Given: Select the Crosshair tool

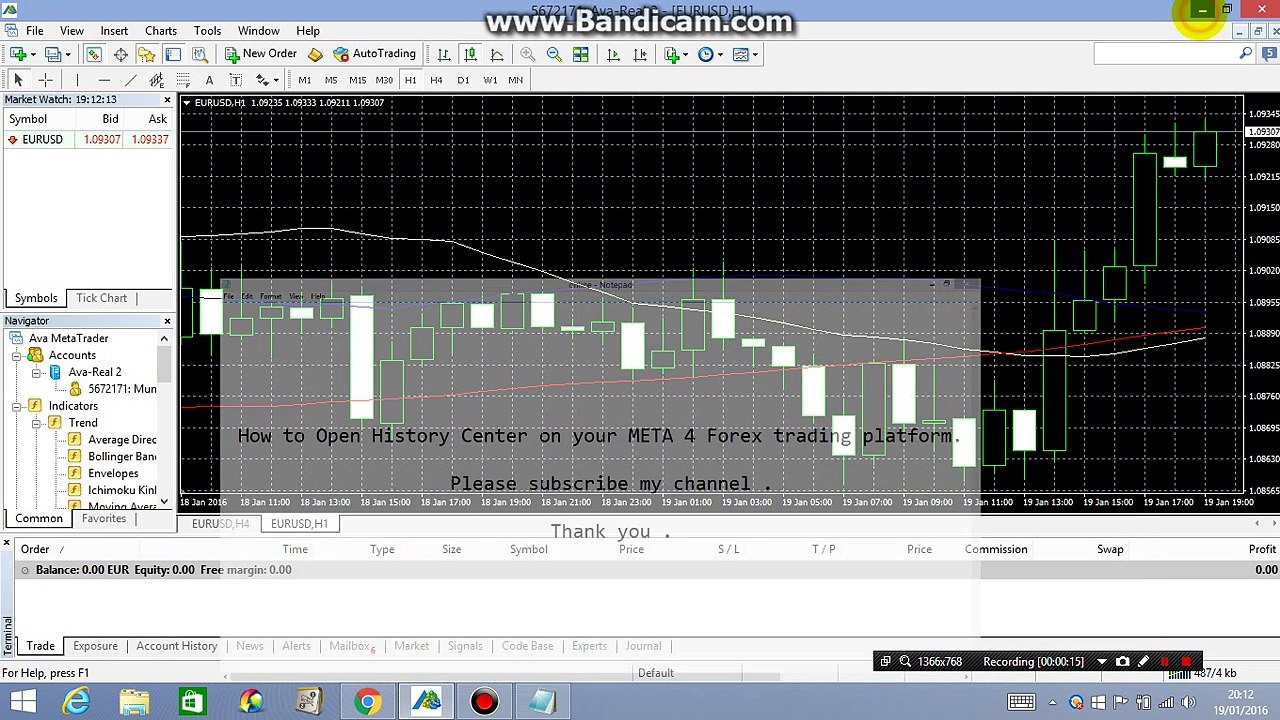Looking at the screenshot, I should (x=45, y=80).
